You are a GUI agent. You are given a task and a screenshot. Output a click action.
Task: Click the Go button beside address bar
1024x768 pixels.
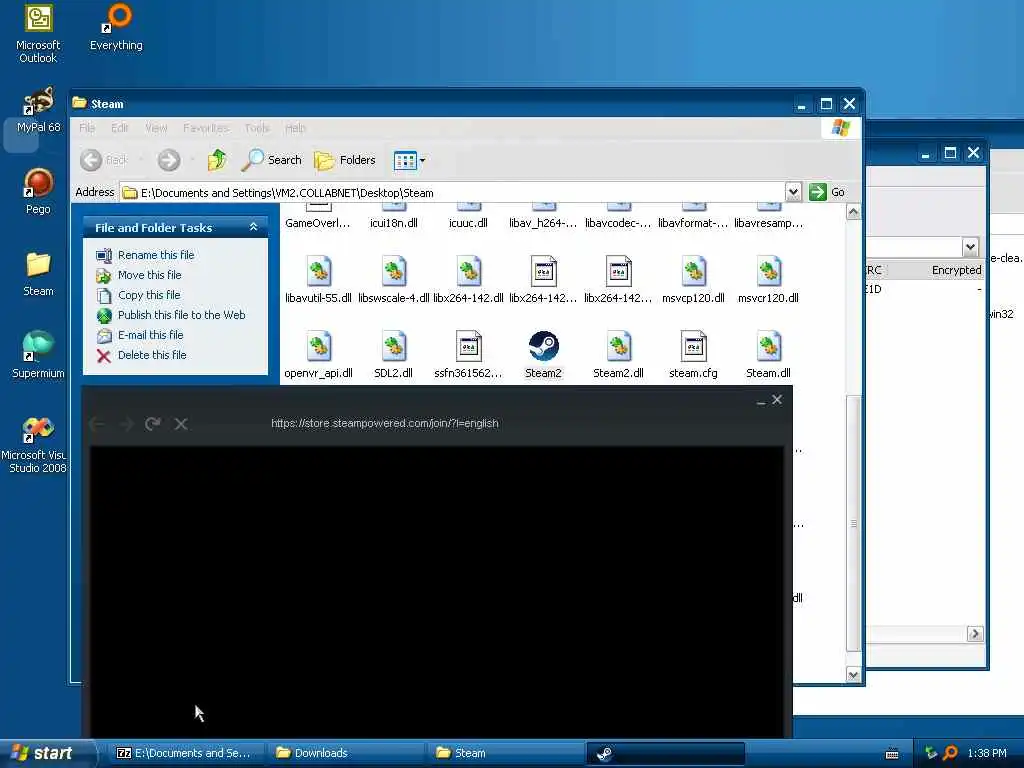tap(827, 192)
